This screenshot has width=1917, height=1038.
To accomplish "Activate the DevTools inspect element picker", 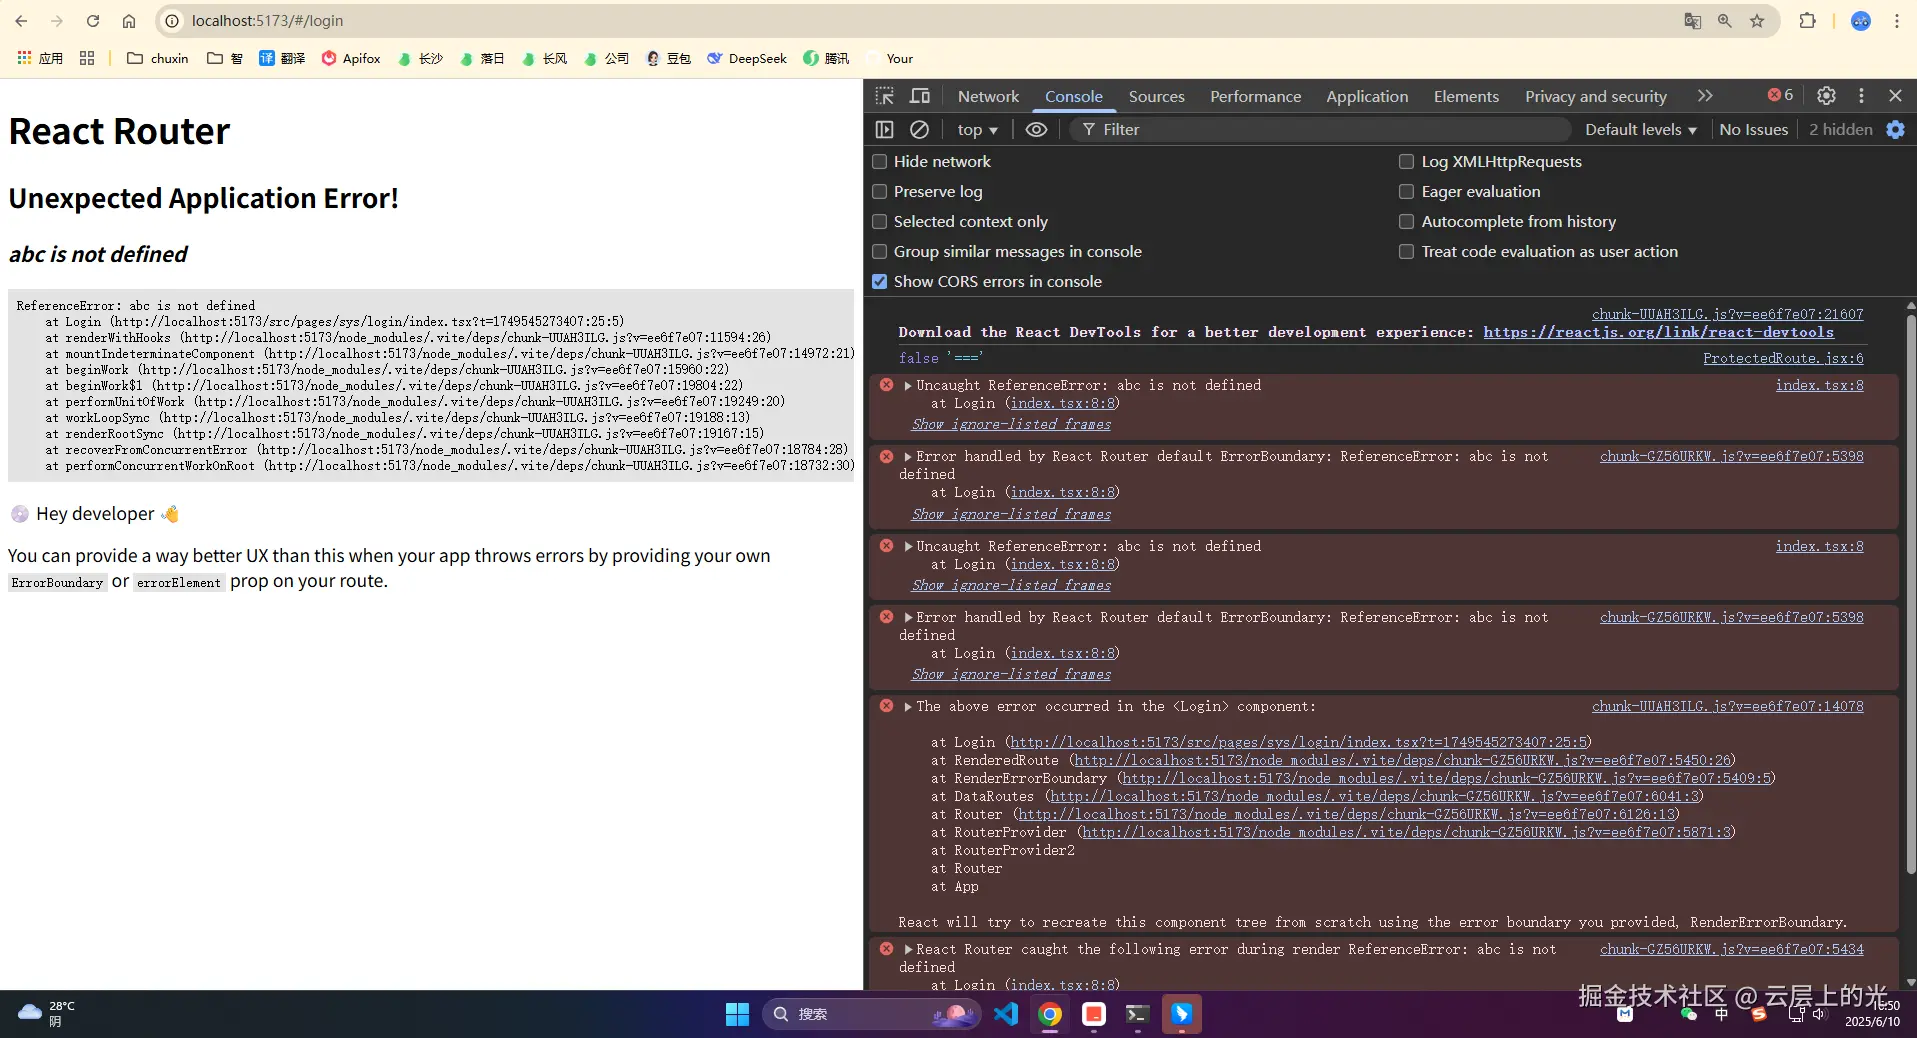I will (x=885, y=96).
